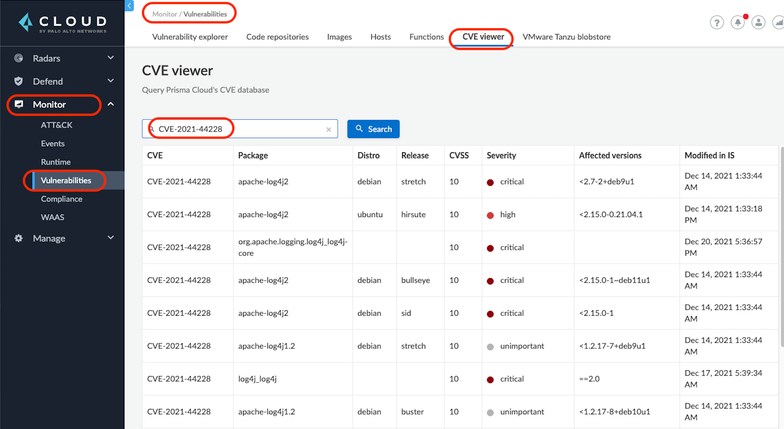Open notifications bell icon
784x429 pixels.
coord(738,23)
